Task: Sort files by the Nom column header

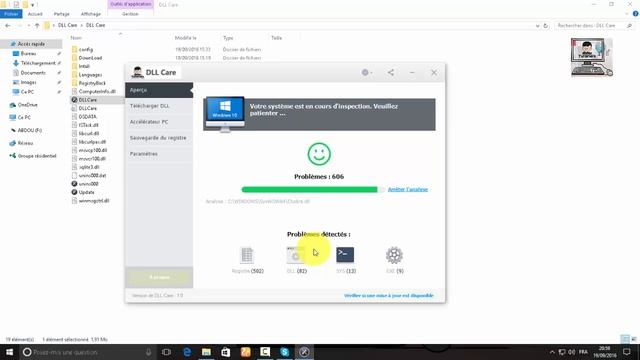Action: (76, 38)
